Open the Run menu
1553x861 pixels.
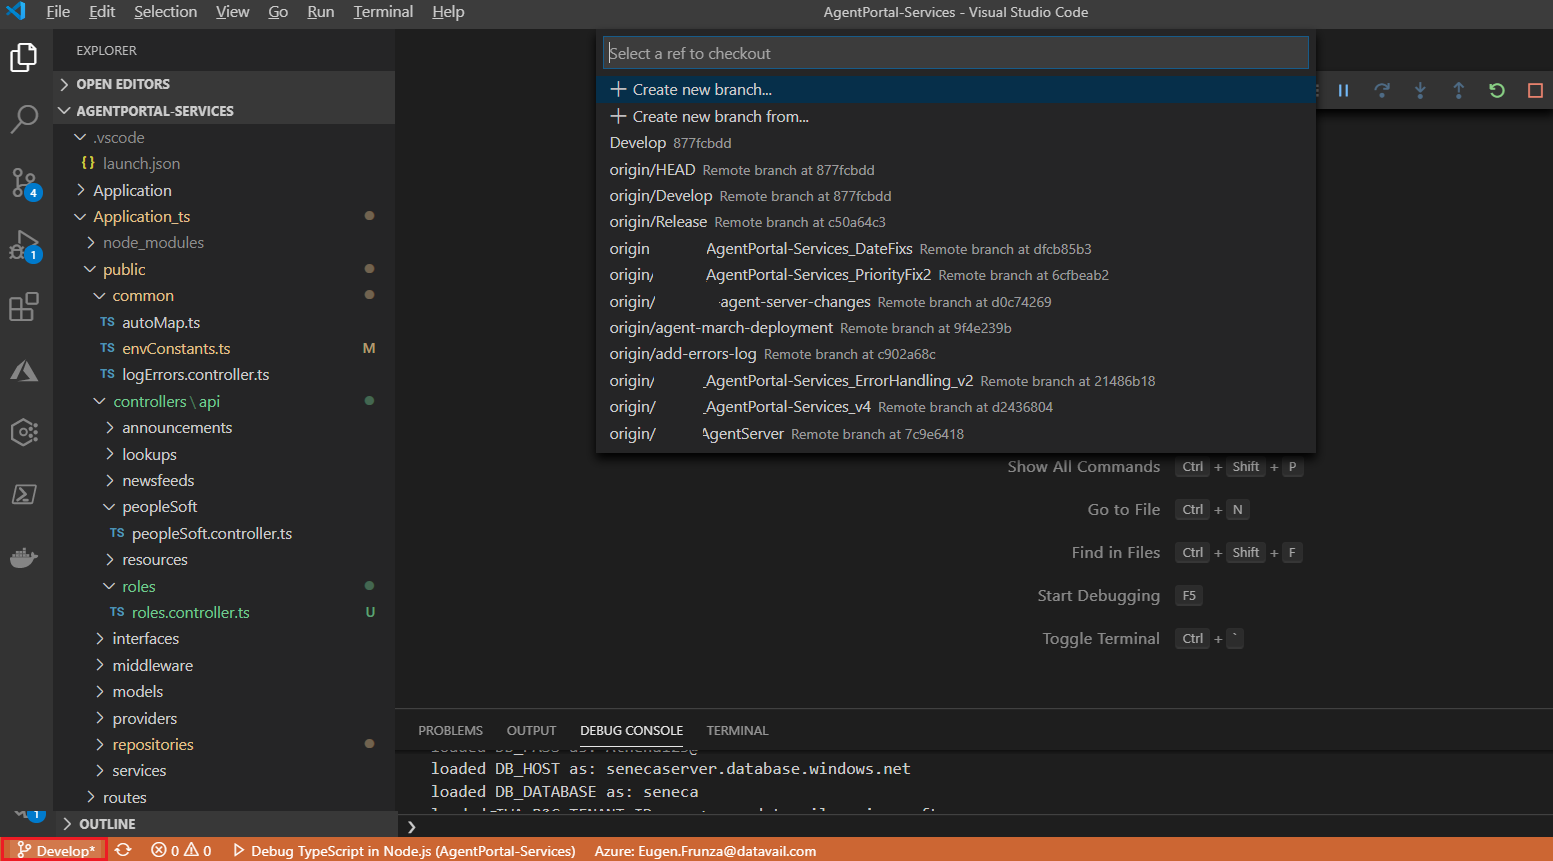coord(320,12)
